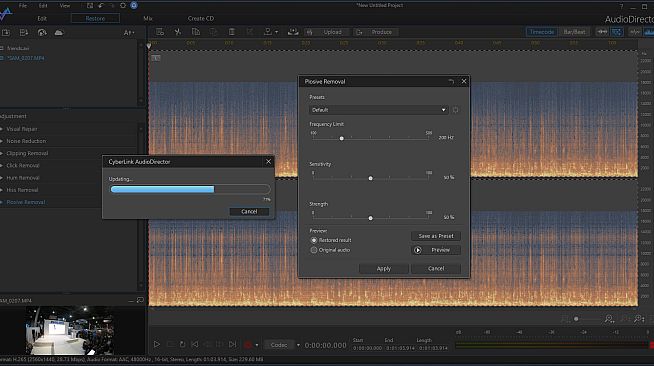Close the CyberLink AudioDirector dialog
Viewport: 654px width, 366px height.
(x=269, y=161)
